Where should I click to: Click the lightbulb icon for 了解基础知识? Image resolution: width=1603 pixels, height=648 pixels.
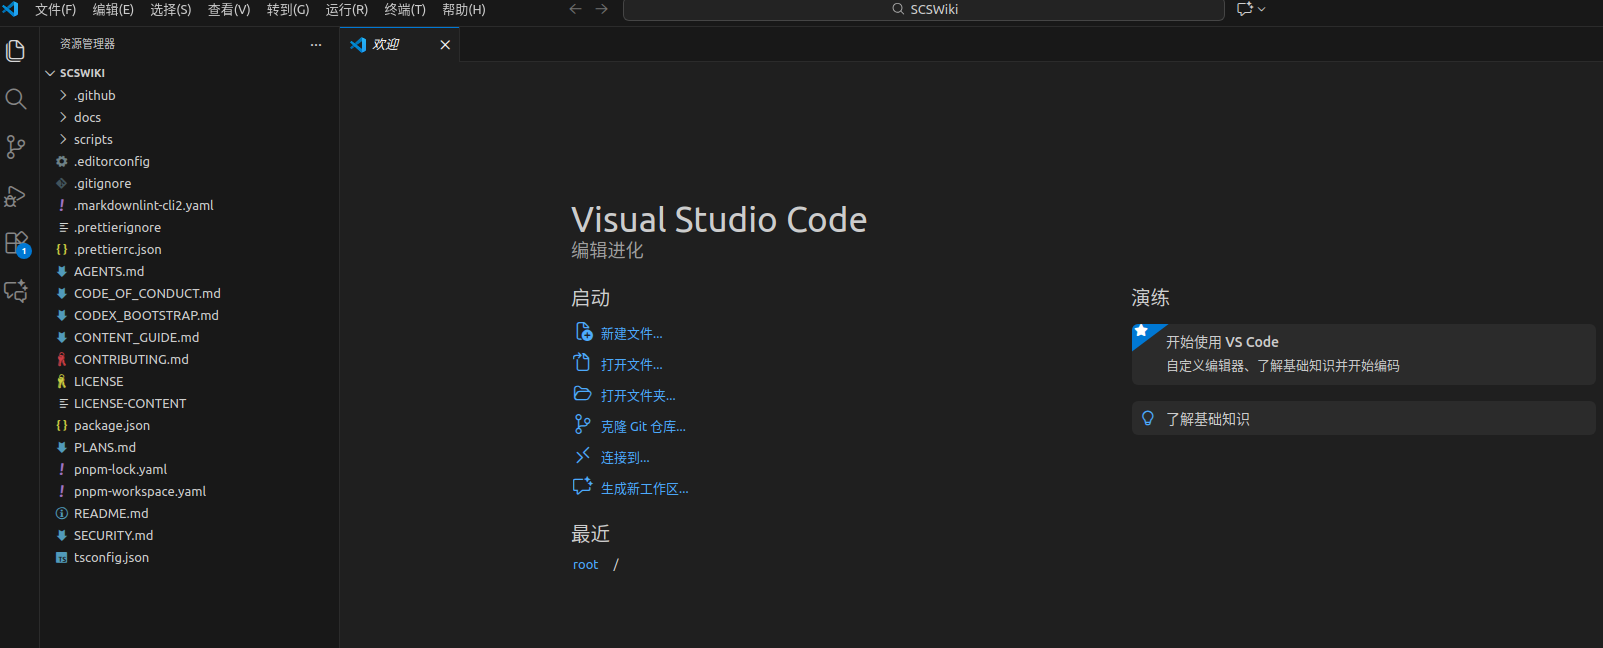pos(1148,419)
